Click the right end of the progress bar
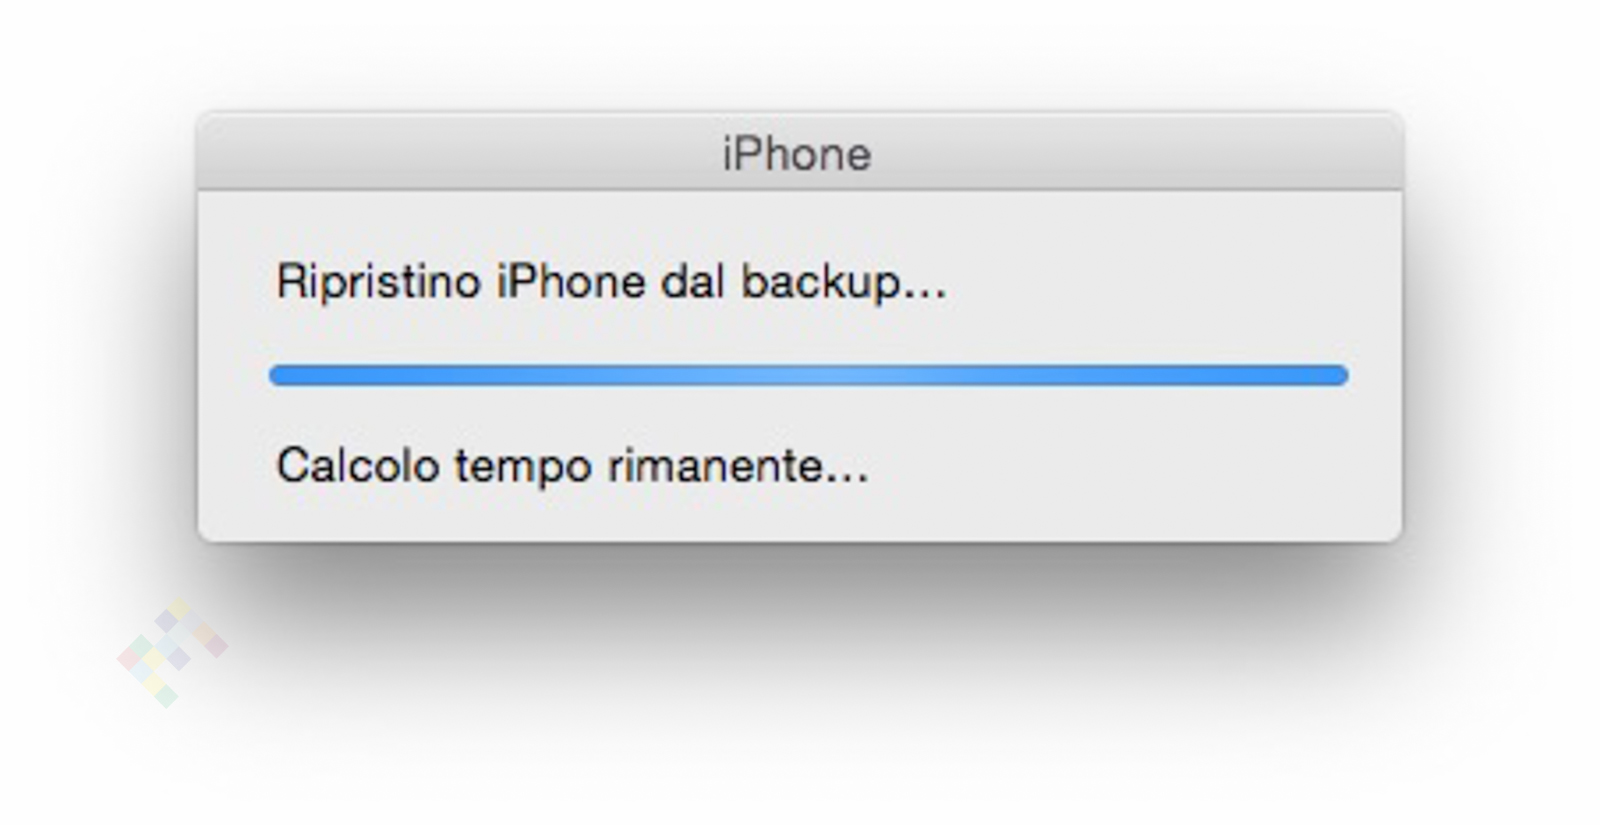Viewport: 1600px width, 825px height. [1338, 375]
